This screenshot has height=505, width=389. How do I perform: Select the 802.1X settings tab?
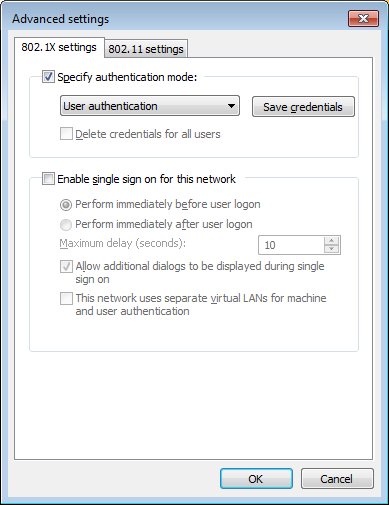point(59,47)
